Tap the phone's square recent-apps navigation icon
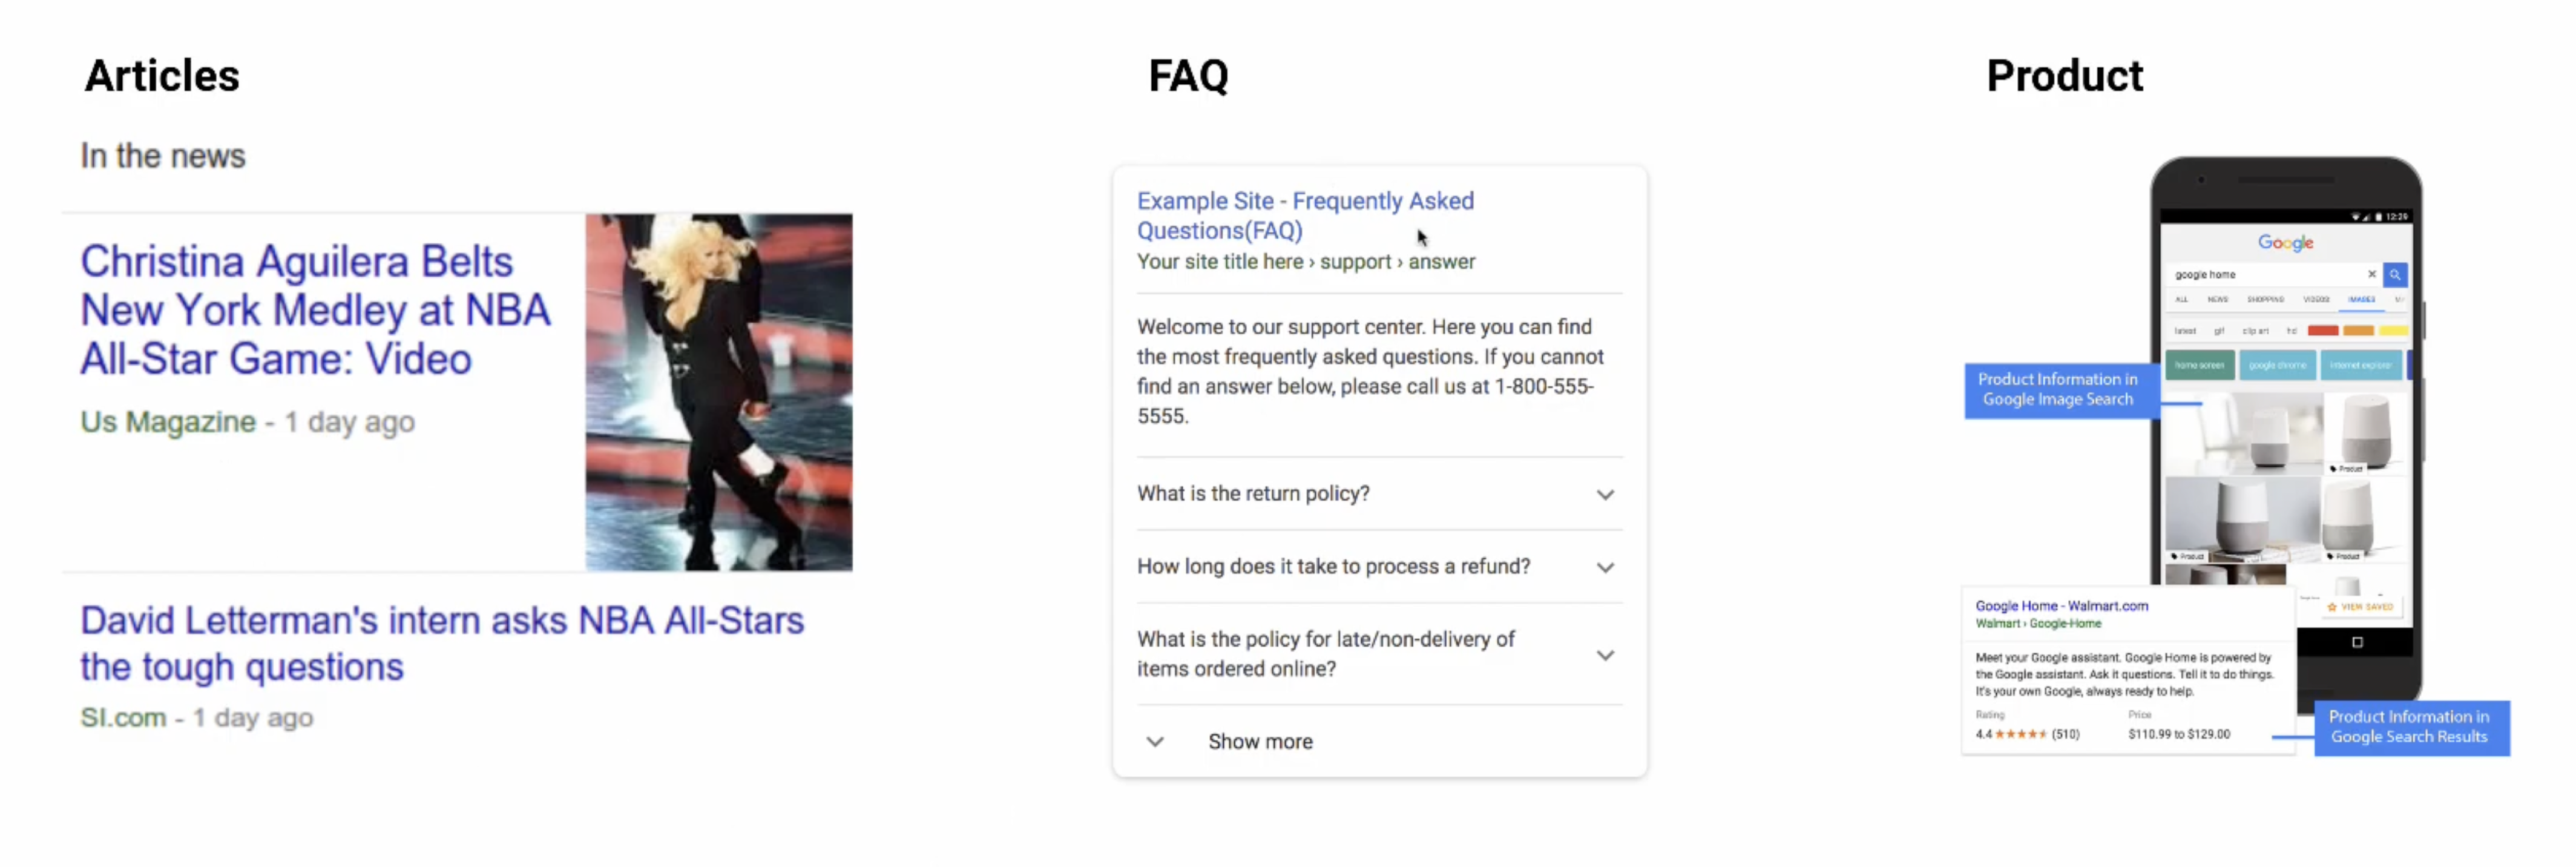Screen dimensions: 2576x867 tap(2357, 642)
